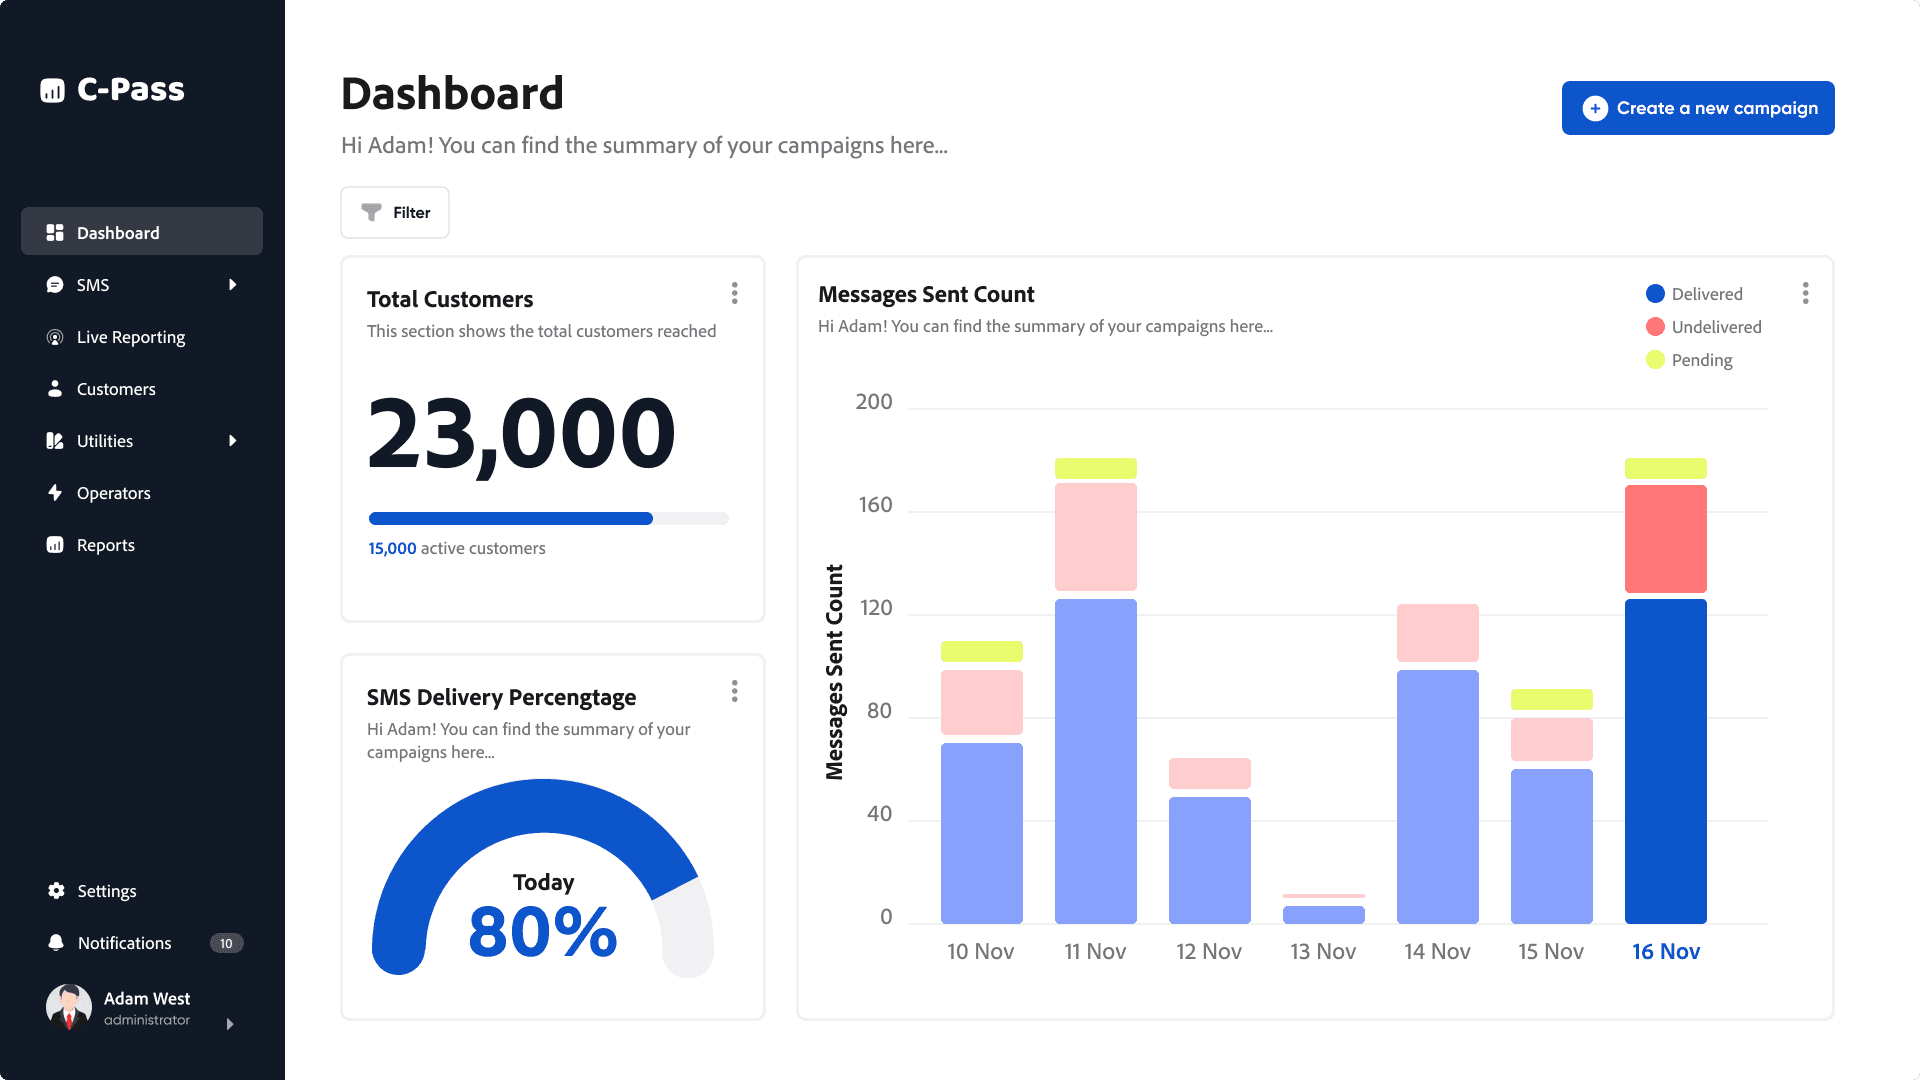
Task: Click the Filter button
Action: (395, 212)
